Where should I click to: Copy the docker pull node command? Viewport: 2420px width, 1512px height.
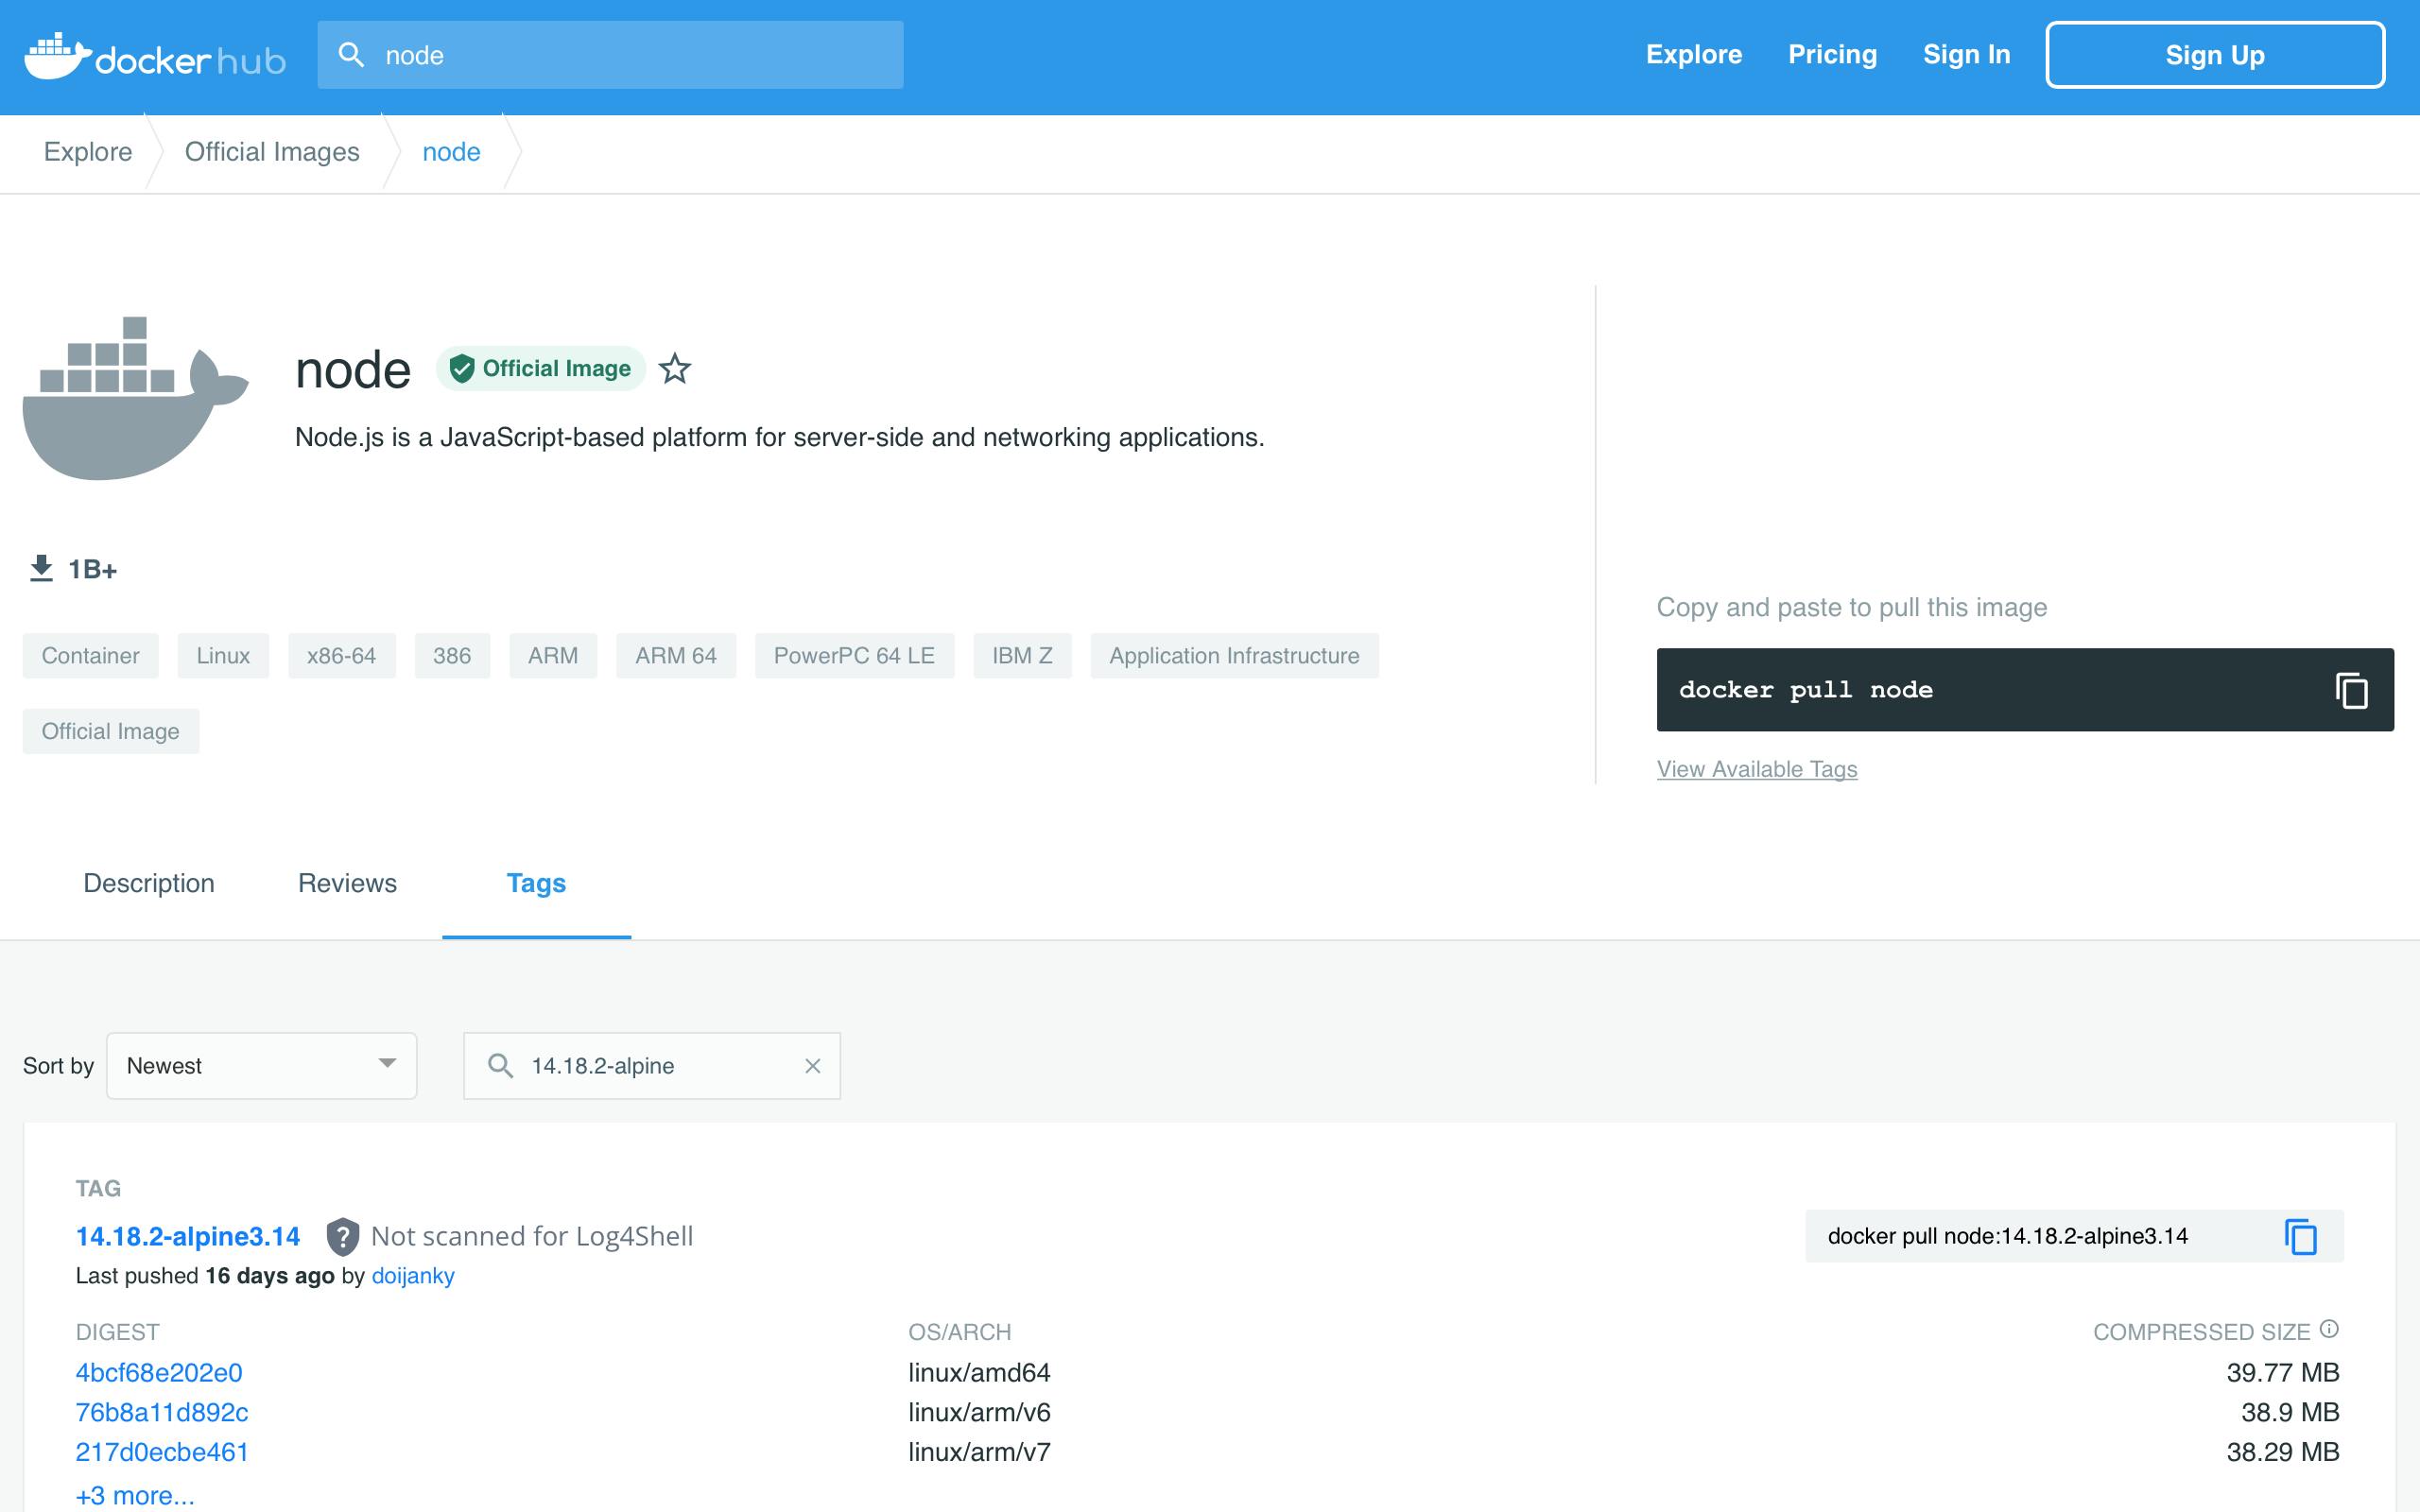point(2351,690)
